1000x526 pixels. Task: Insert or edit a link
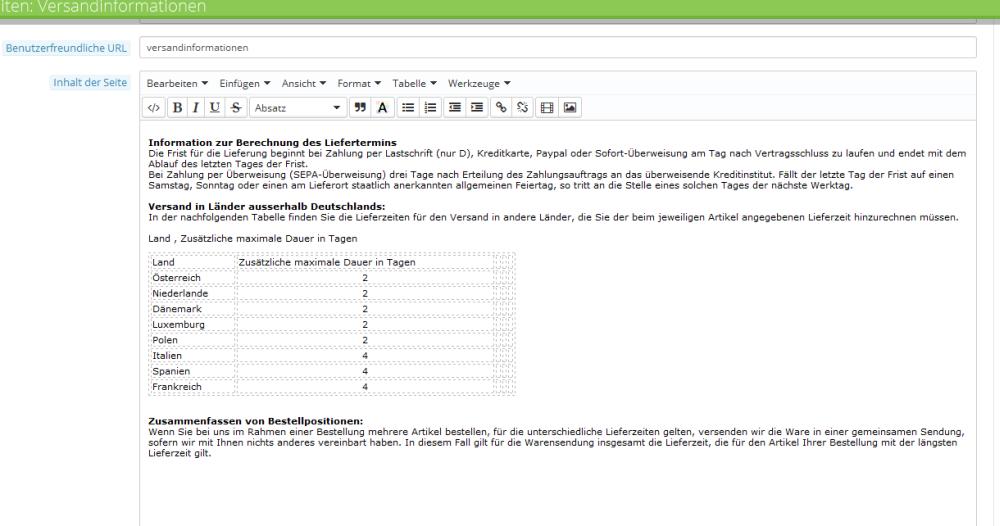[x=501, y=108]
